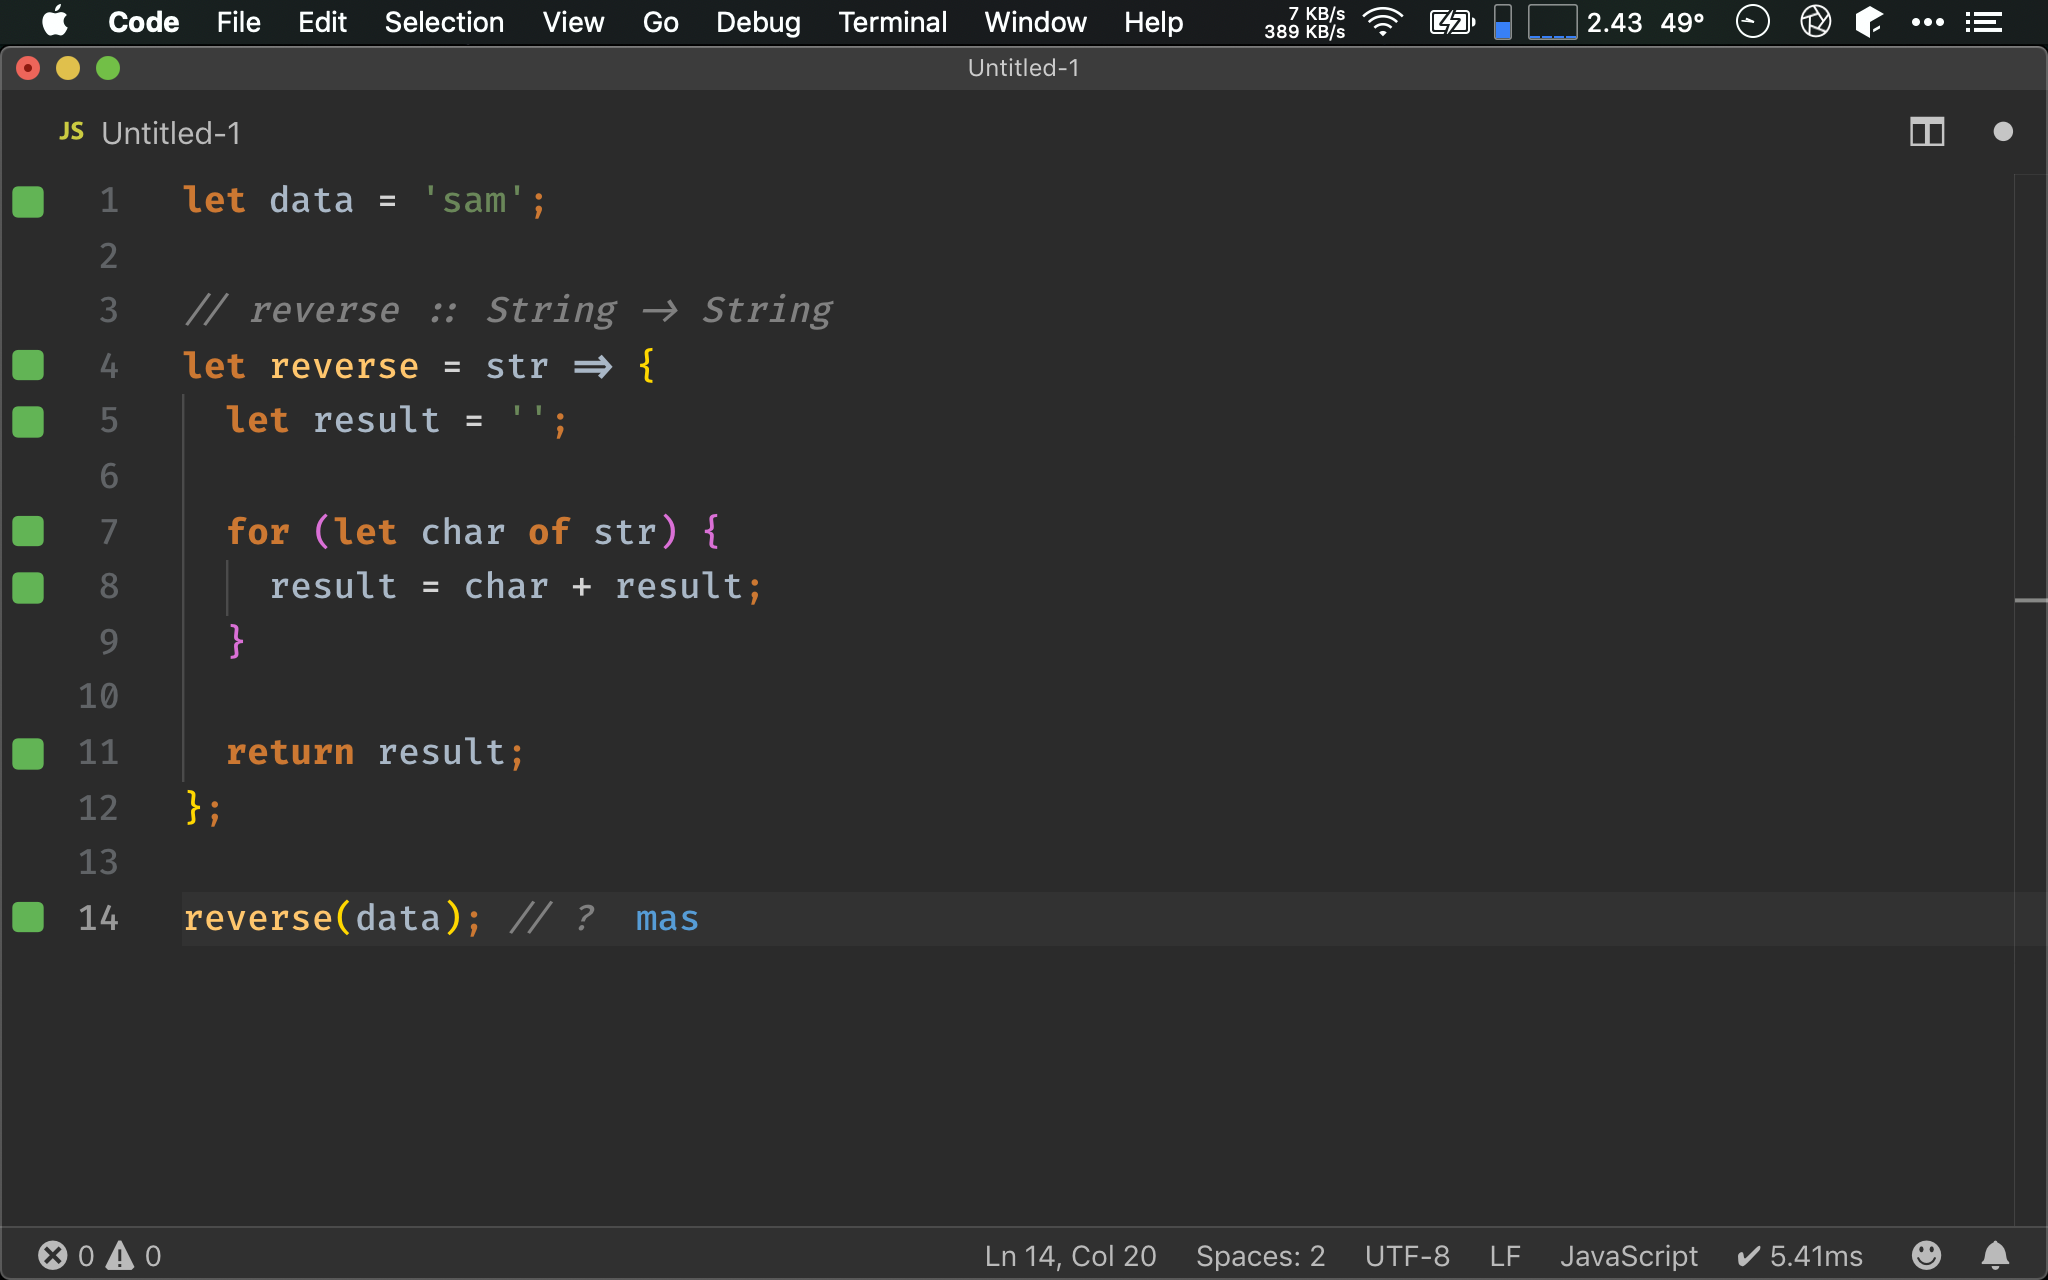
Task: Click the return keyword on line 11
Action: coord(290,752)
